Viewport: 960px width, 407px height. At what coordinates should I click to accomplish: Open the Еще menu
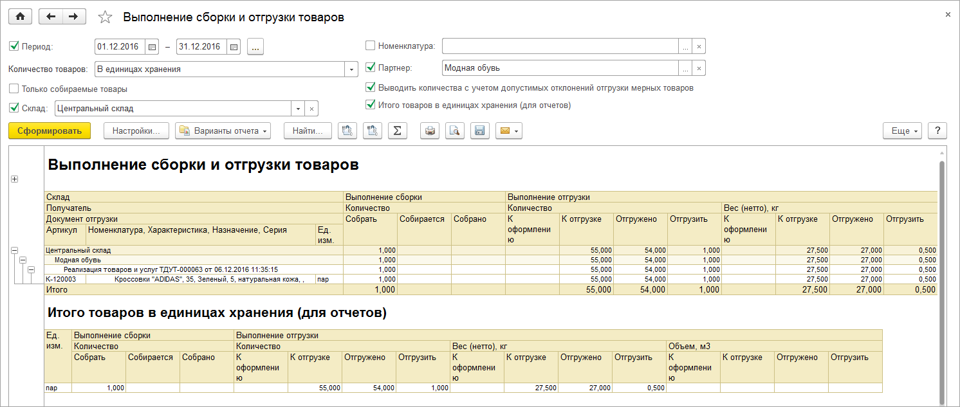coord(902,131)
